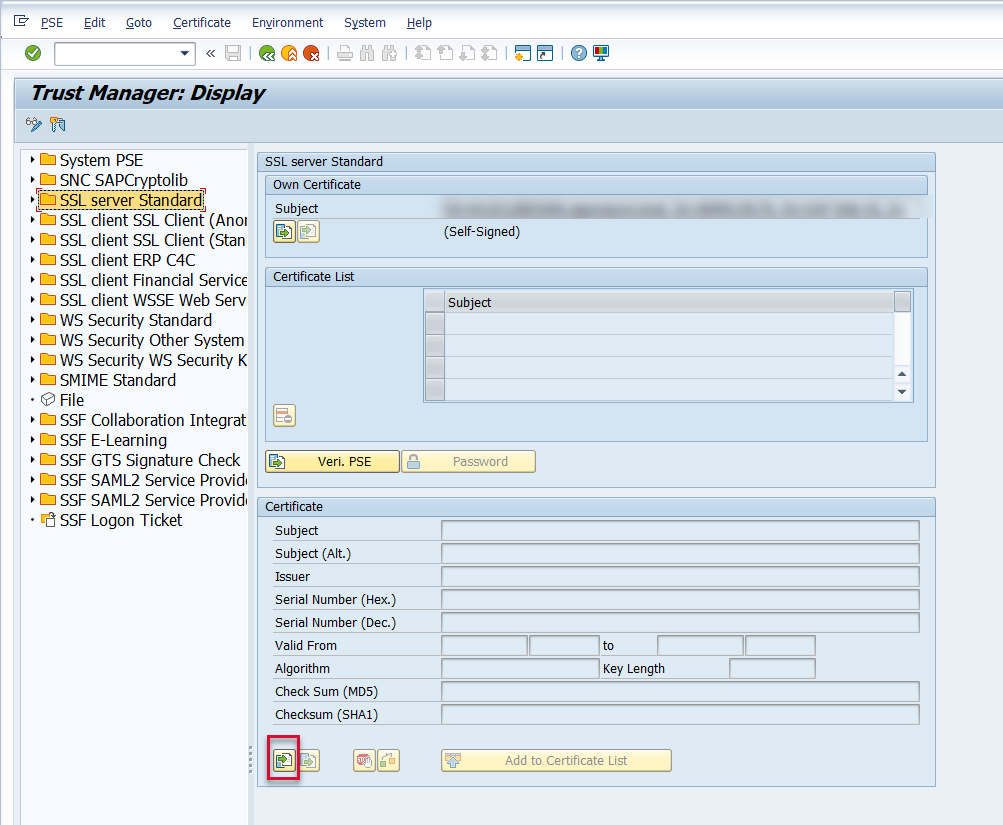Click the Create new session icon
Viewport: 1003px width, 825px height.
pyautogui.click(x=521, y=53)
